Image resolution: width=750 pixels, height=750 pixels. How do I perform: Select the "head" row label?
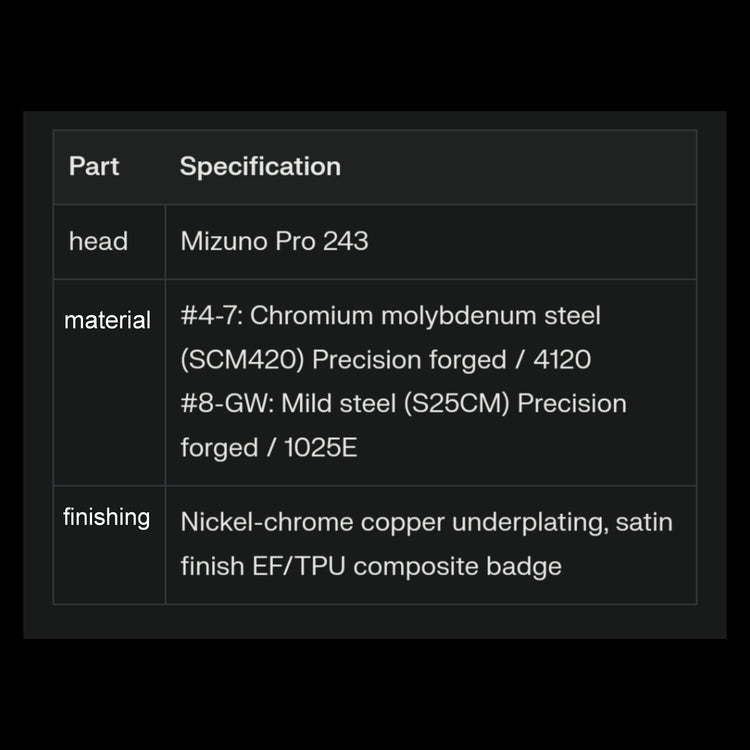(x=98, y=241)
